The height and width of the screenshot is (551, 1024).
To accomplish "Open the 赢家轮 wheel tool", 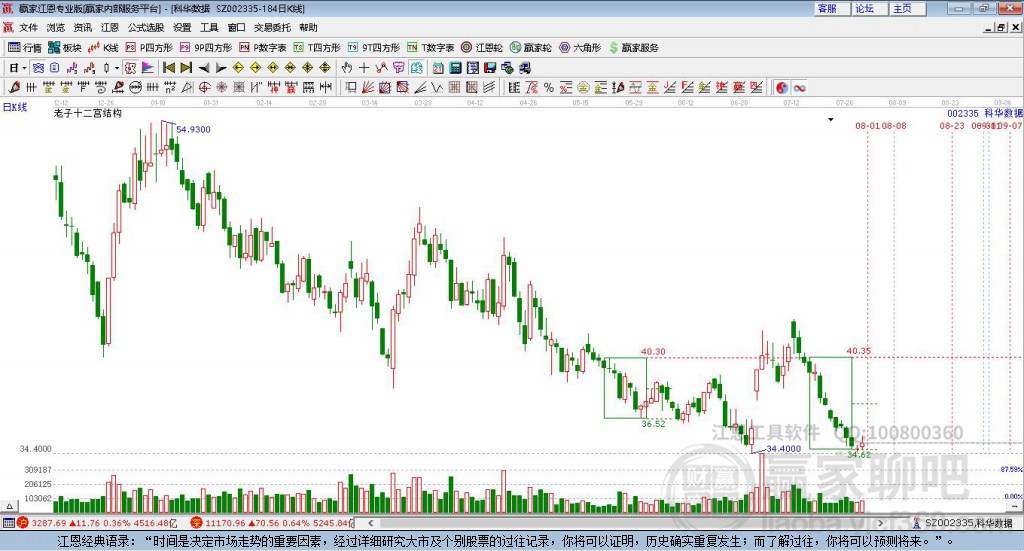I will 531,48.
